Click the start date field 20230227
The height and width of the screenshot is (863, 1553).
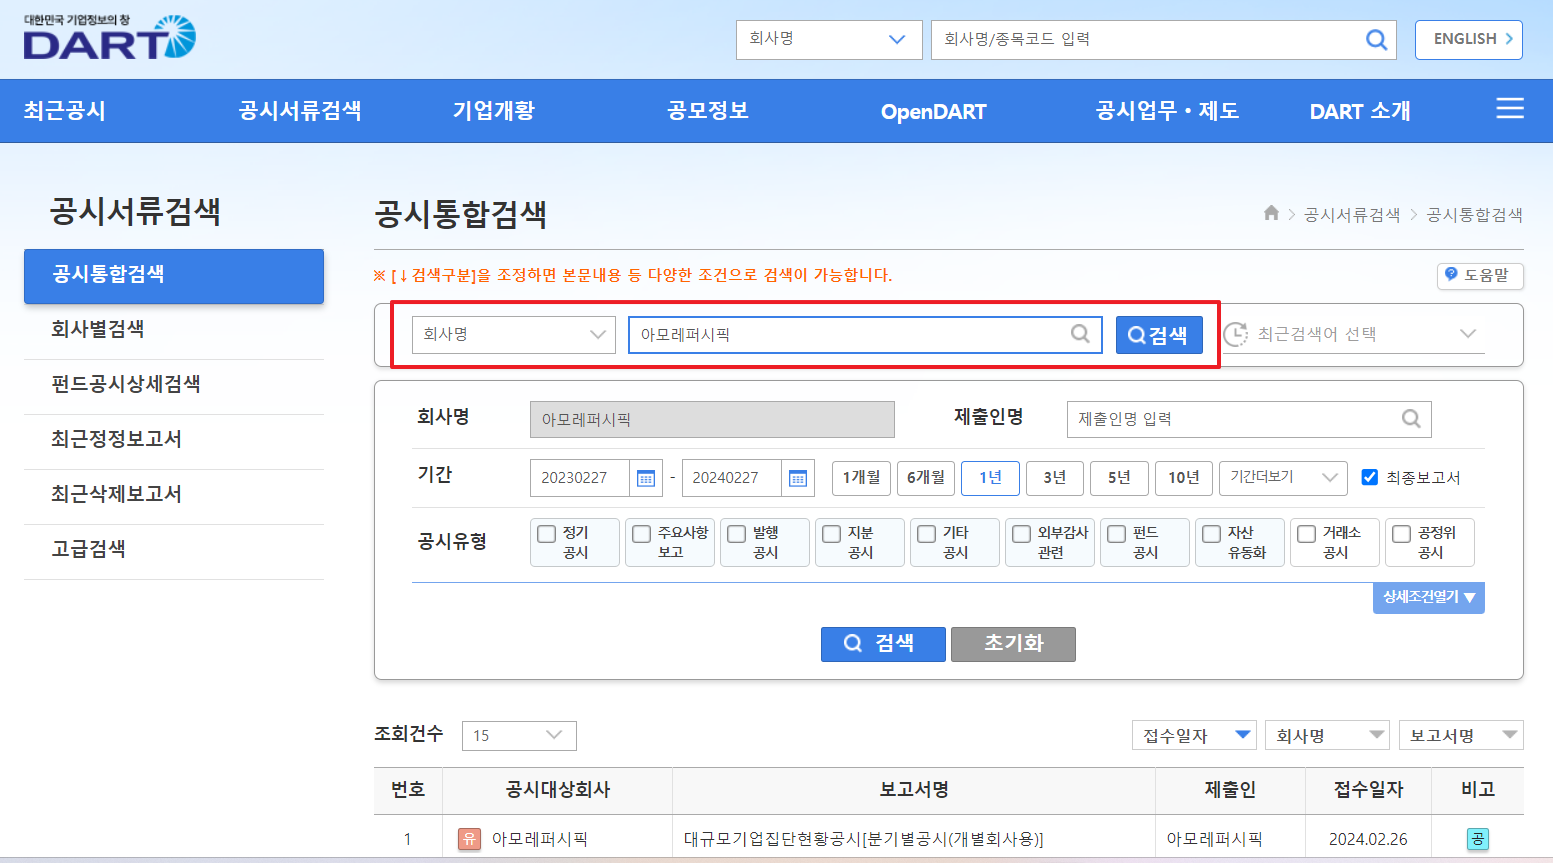[580, 478]
